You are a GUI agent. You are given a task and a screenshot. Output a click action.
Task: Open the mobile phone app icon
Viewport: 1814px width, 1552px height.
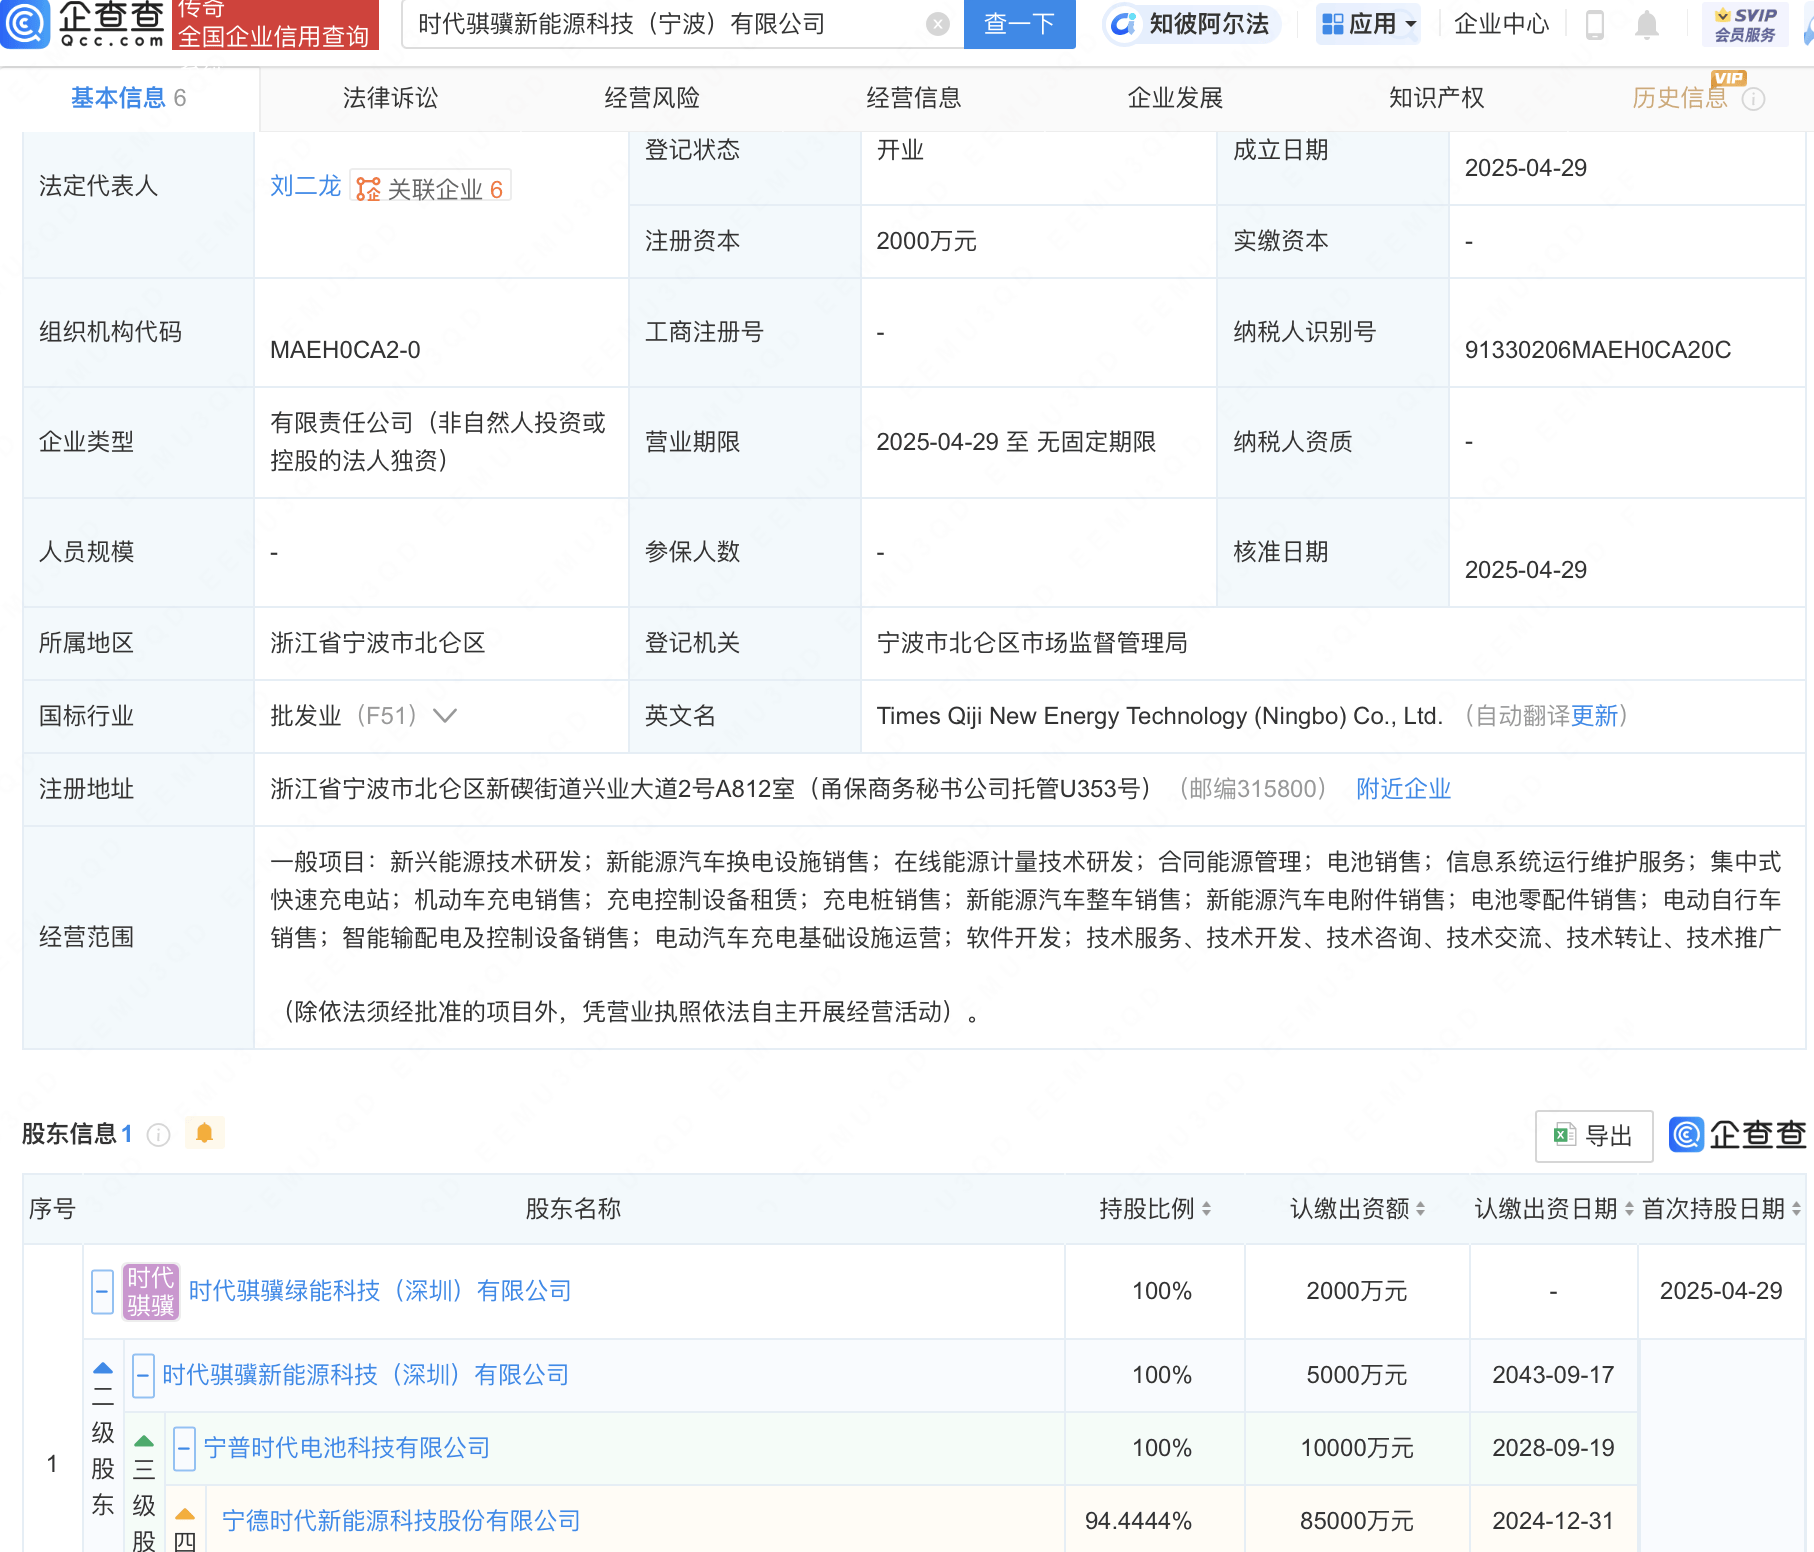coord(1595,24)
